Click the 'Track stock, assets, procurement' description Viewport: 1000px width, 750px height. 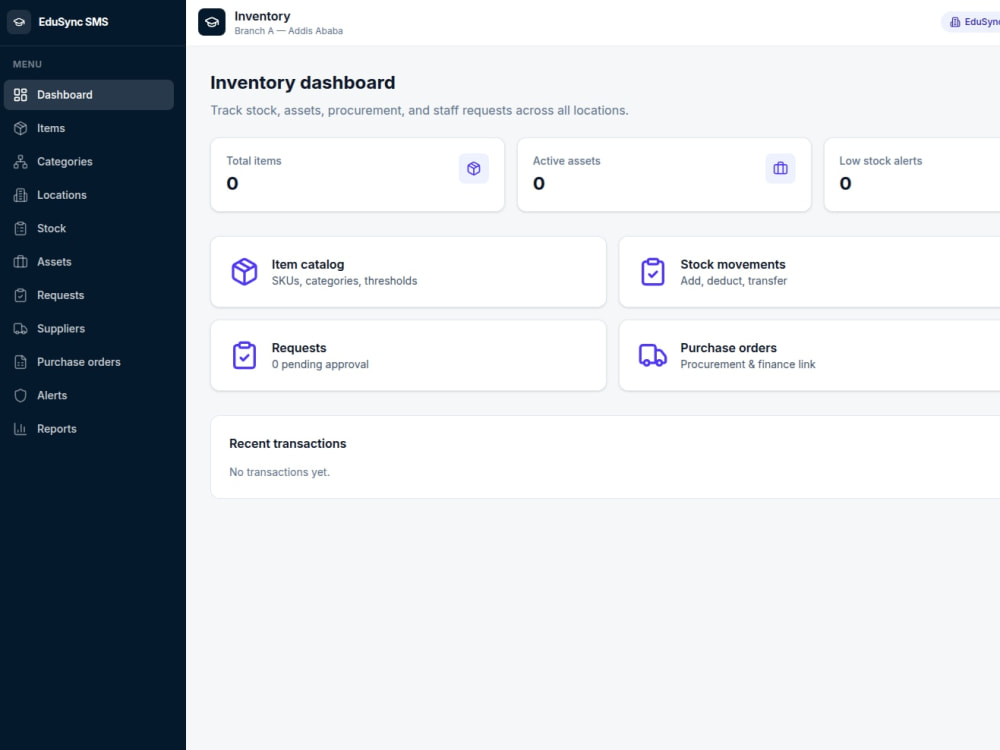(420, 110)
